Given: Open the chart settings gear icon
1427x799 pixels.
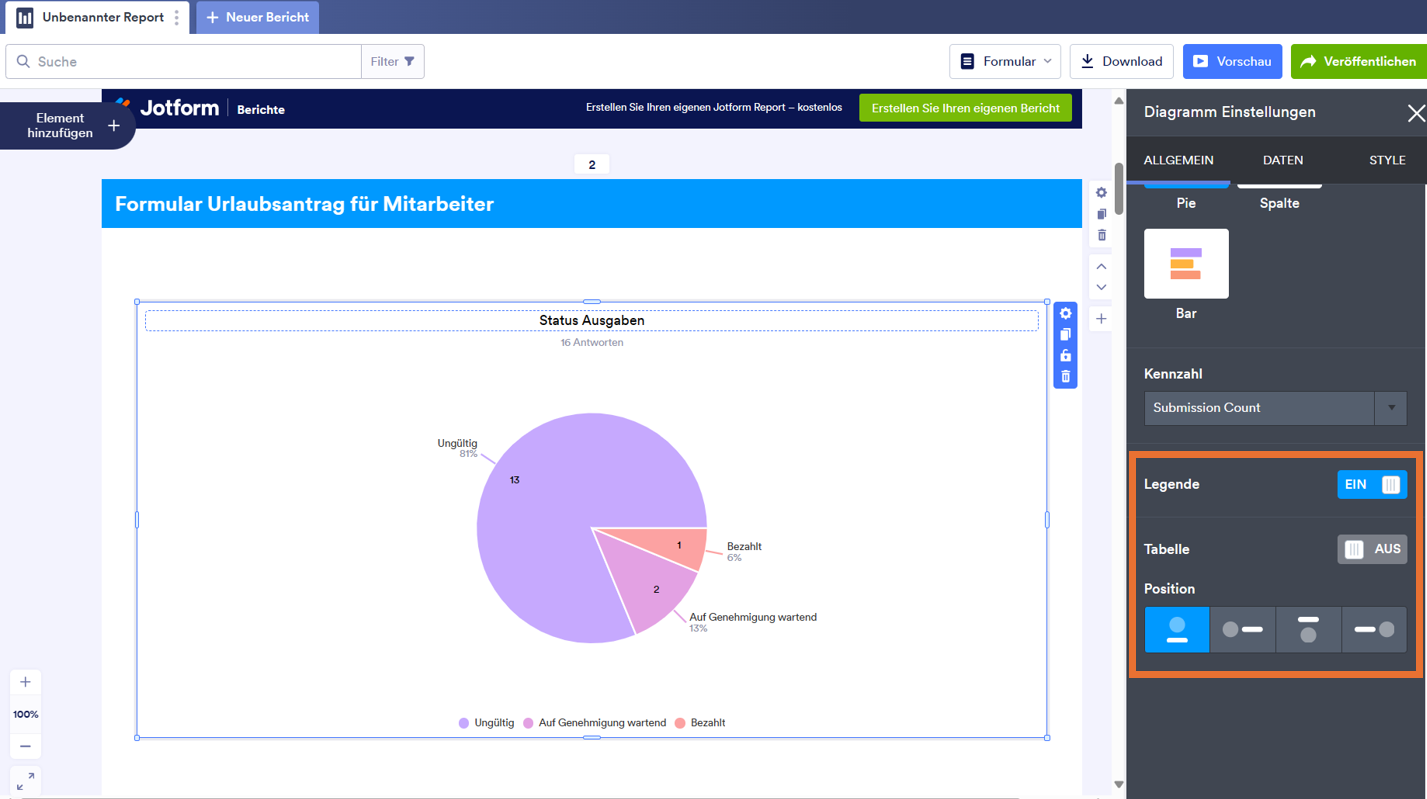Looking at the screenshot, I should coord(1065,314).
